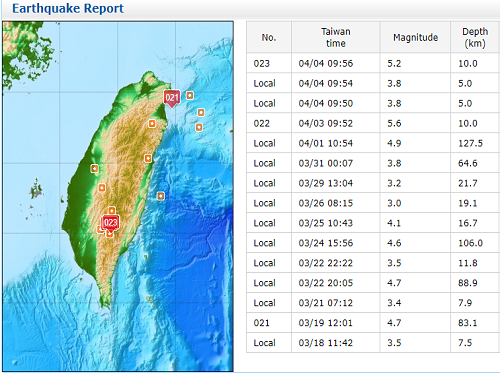This screenshot has width=500, height=375.
Task: Click depth value 21.7
Action: point(468,183)
